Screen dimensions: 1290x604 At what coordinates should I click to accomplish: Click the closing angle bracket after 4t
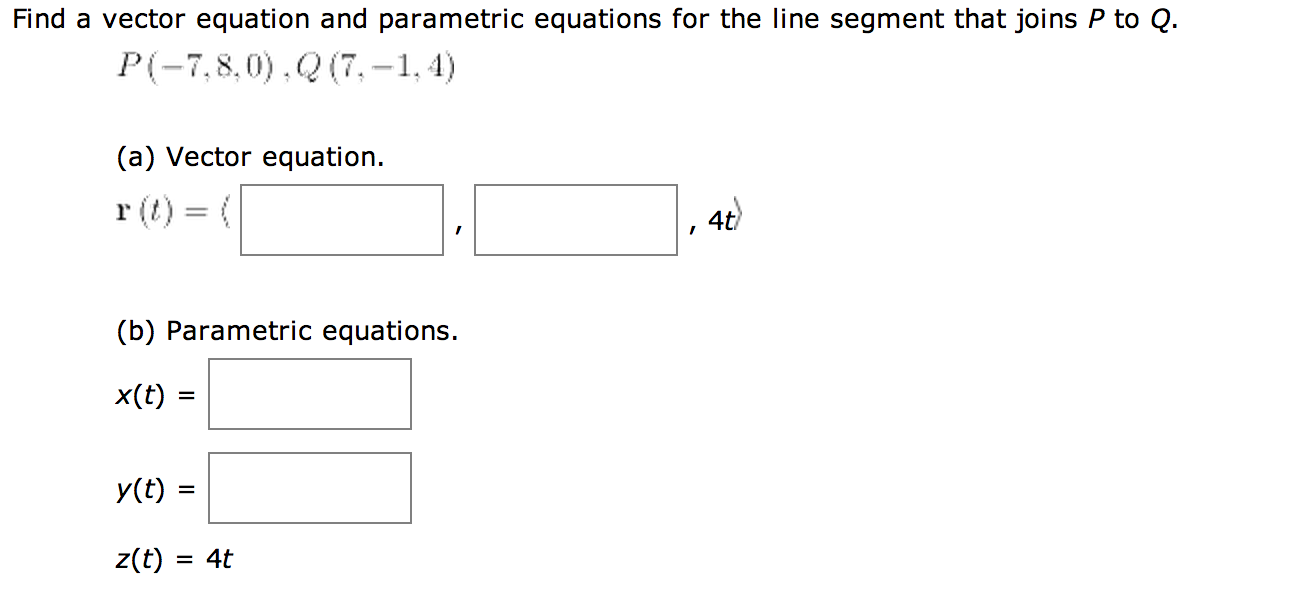[x=737, y=212]
